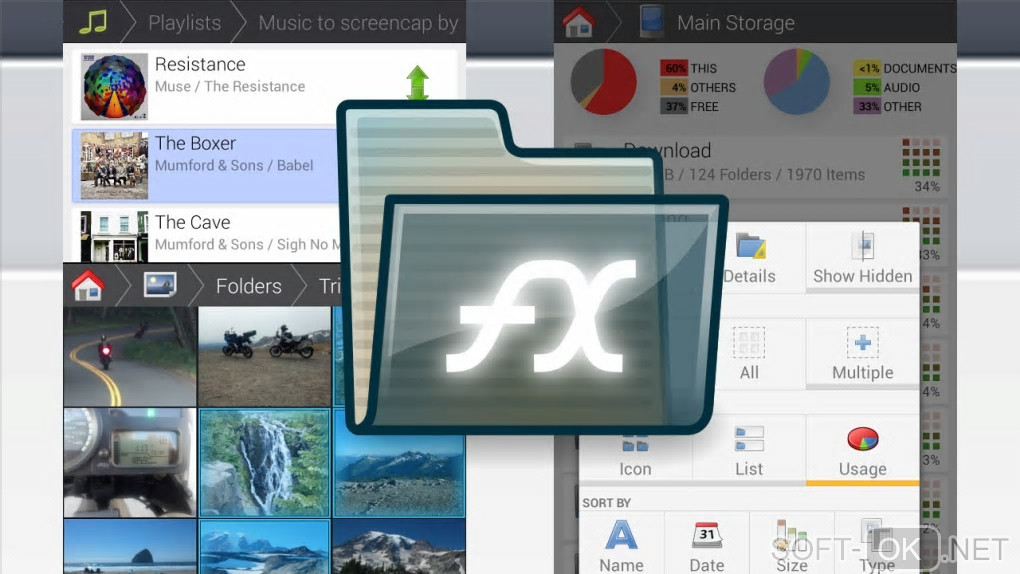Sort by Size
Image resolution: width=1020 pixels, height=574 pixels.
tap(792, 545)
